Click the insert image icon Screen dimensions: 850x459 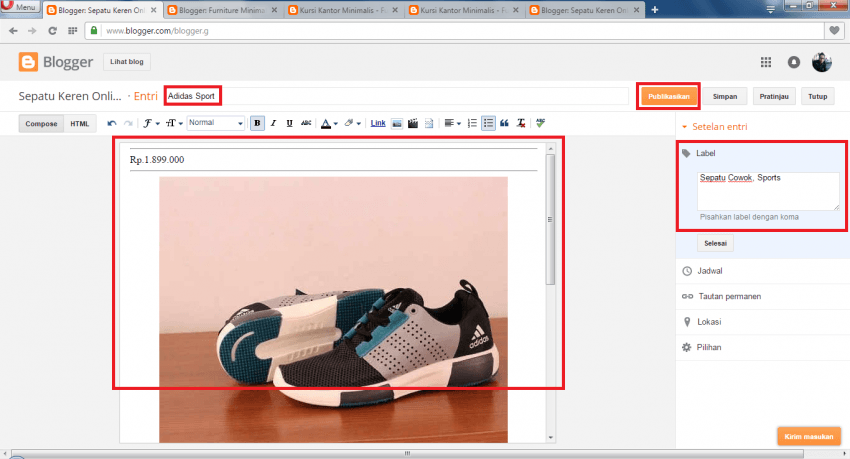pos(397,124)
